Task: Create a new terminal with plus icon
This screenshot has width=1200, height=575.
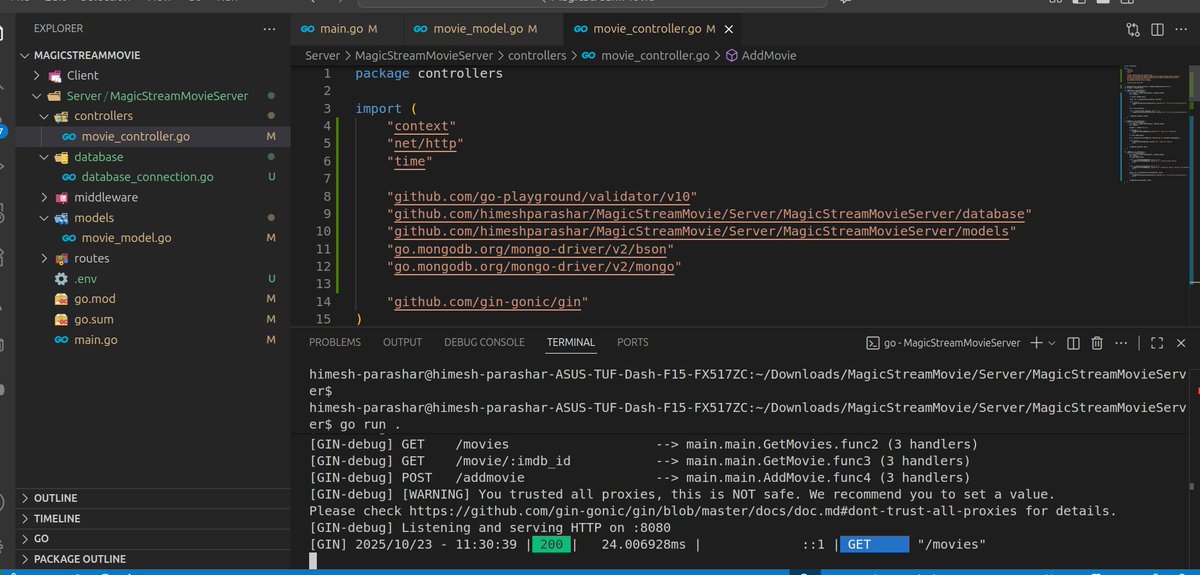Action: [1036, 342]
